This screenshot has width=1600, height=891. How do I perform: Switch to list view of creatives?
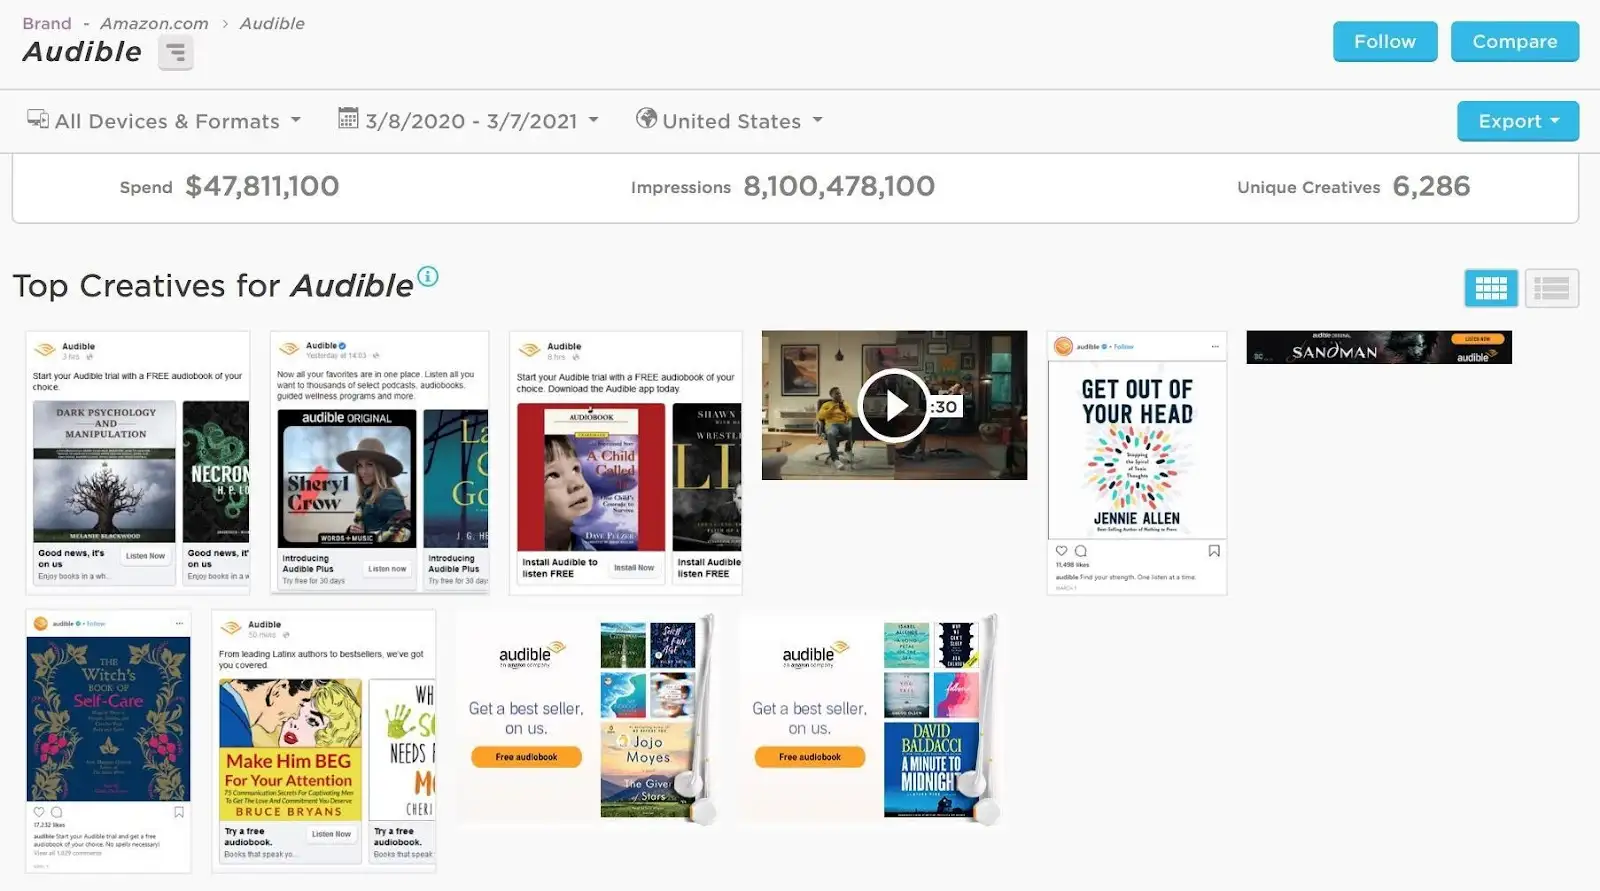click(x=1552, y=289)
